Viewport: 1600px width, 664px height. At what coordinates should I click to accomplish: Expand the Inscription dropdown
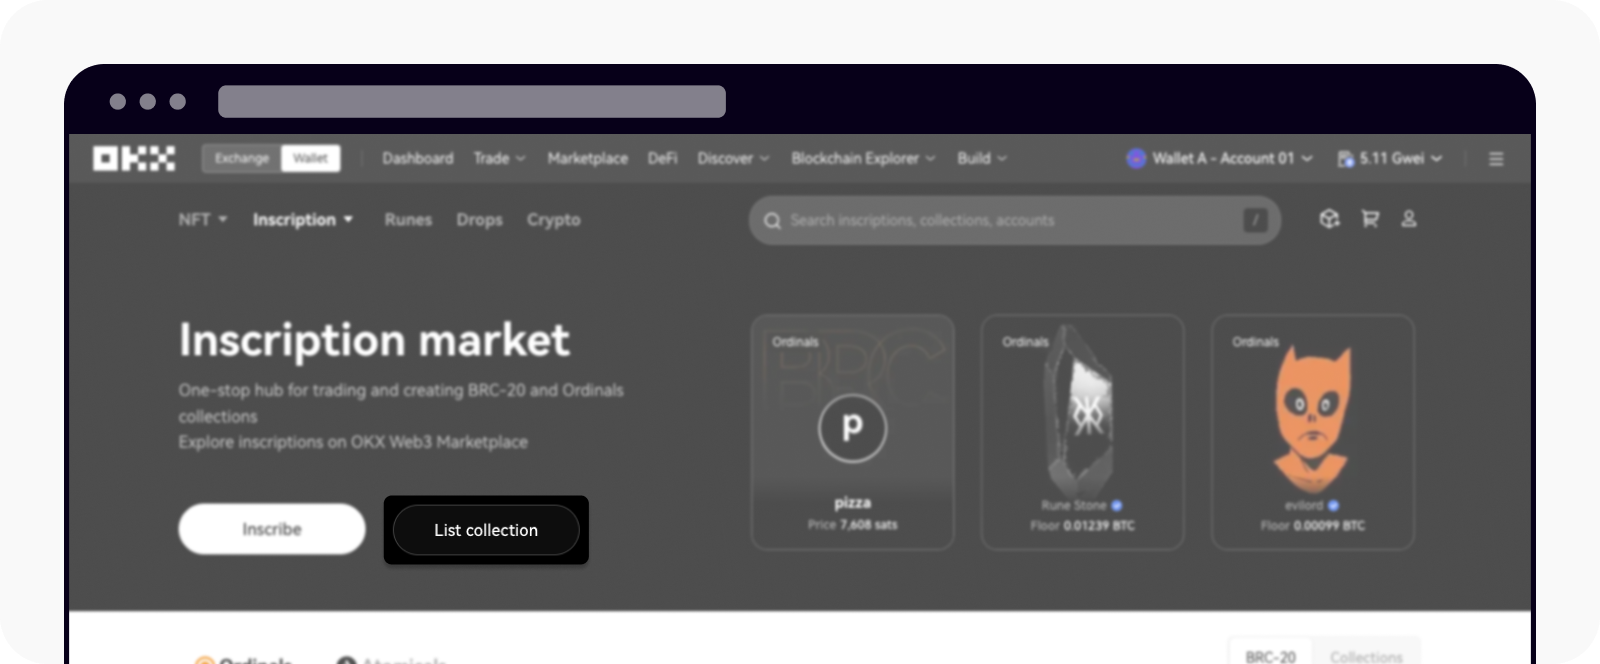(303, 219)
